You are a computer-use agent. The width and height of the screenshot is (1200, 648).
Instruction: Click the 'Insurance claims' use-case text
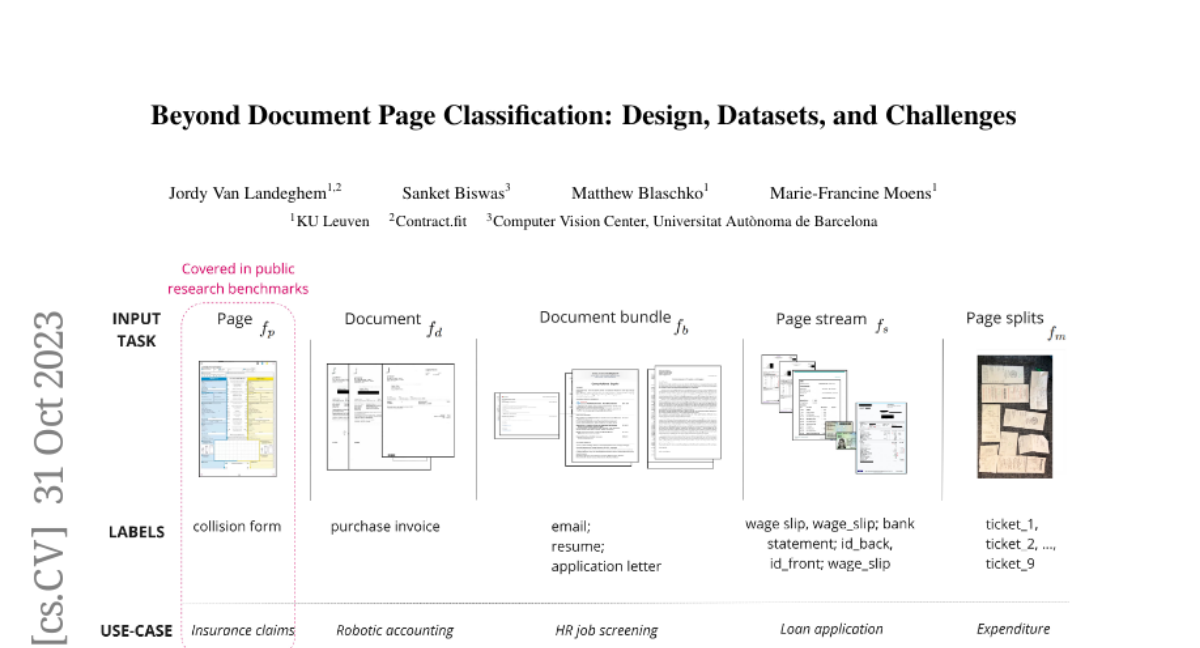coord(243,631)
